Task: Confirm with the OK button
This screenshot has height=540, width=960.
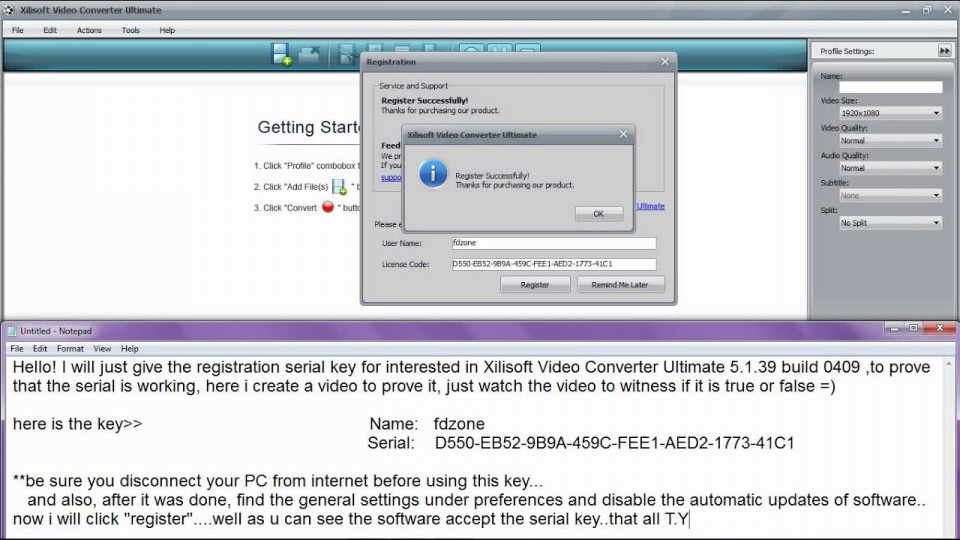Action: (599, 214)
